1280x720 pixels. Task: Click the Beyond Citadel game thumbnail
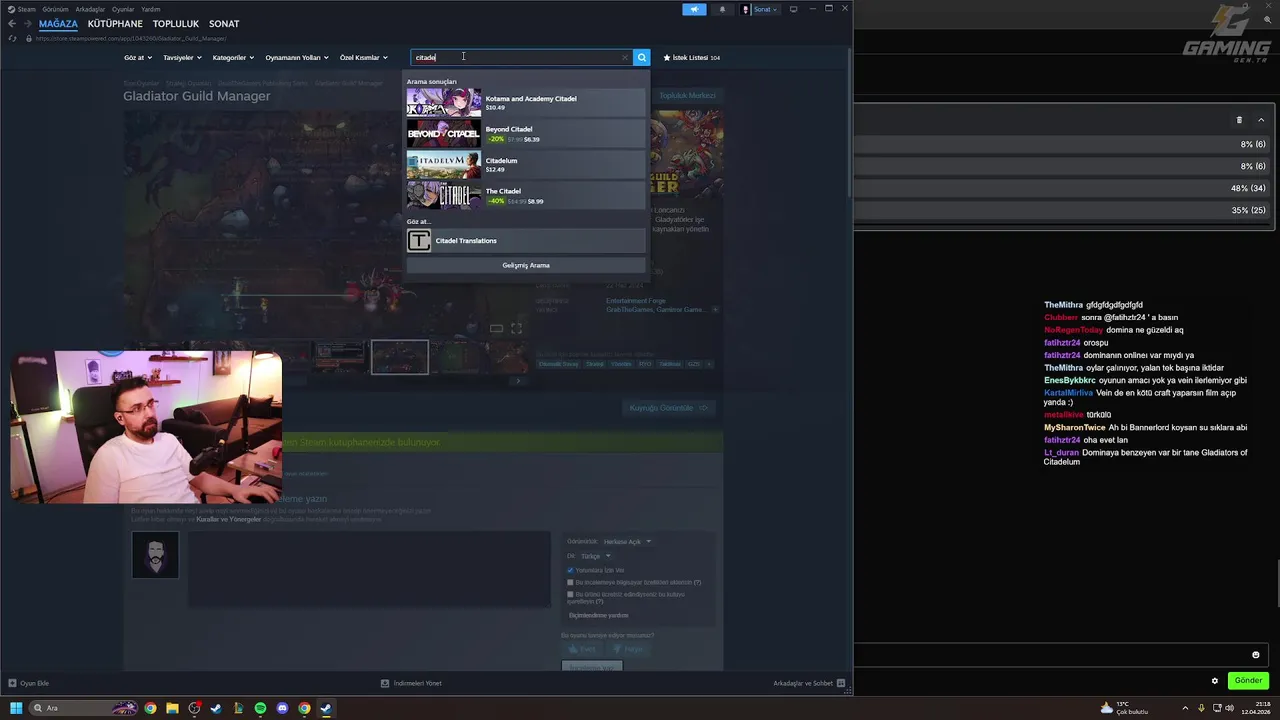pos(444,133)
